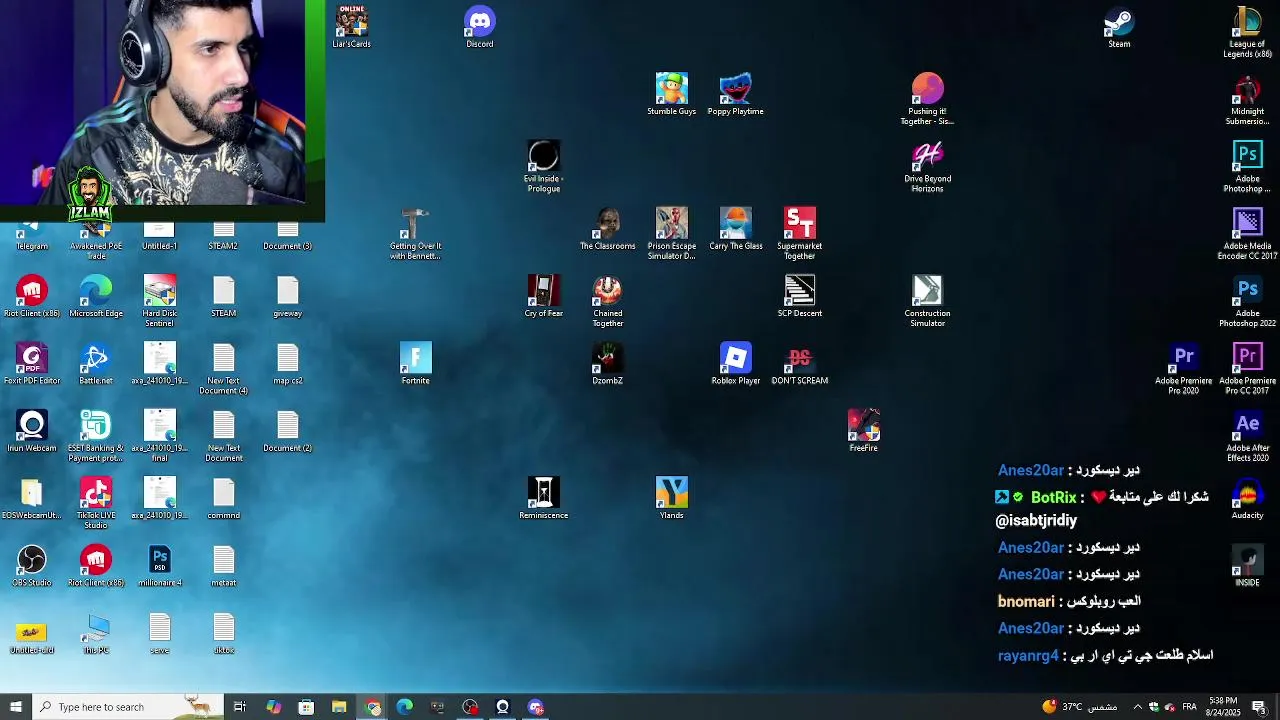Open map cs2 text file
Screen dimensions: 1280x720
[x=287, y=363]
